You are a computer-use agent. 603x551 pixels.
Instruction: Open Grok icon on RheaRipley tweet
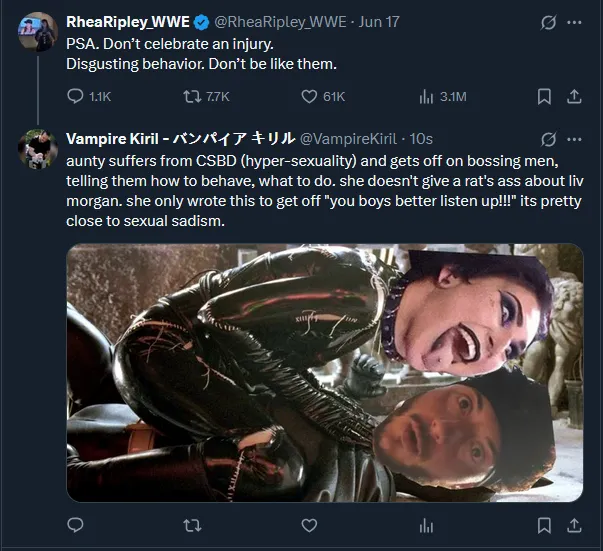click(547, 22)
